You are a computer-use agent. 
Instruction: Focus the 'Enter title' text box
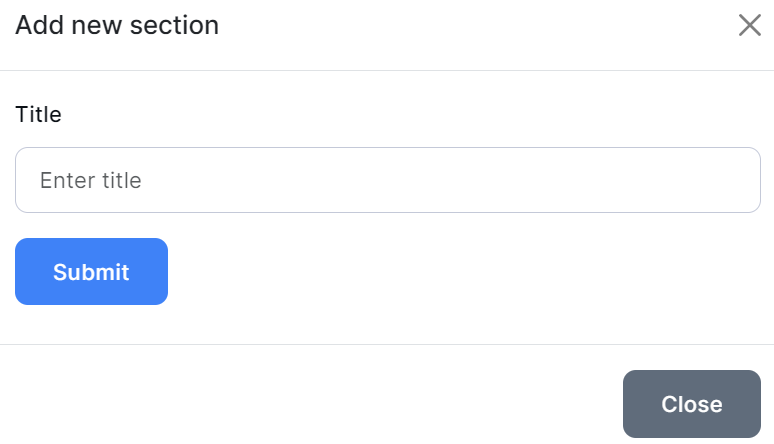388,180
